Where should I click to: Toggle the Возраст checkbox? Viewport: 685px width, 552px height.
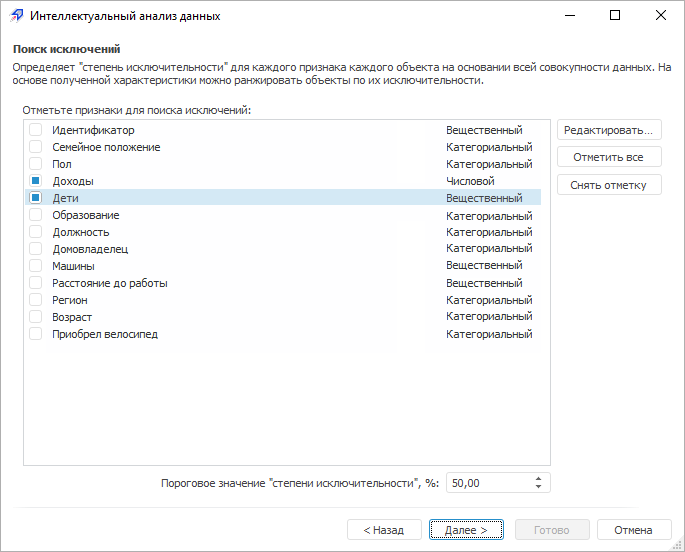[x=36, y=317]
